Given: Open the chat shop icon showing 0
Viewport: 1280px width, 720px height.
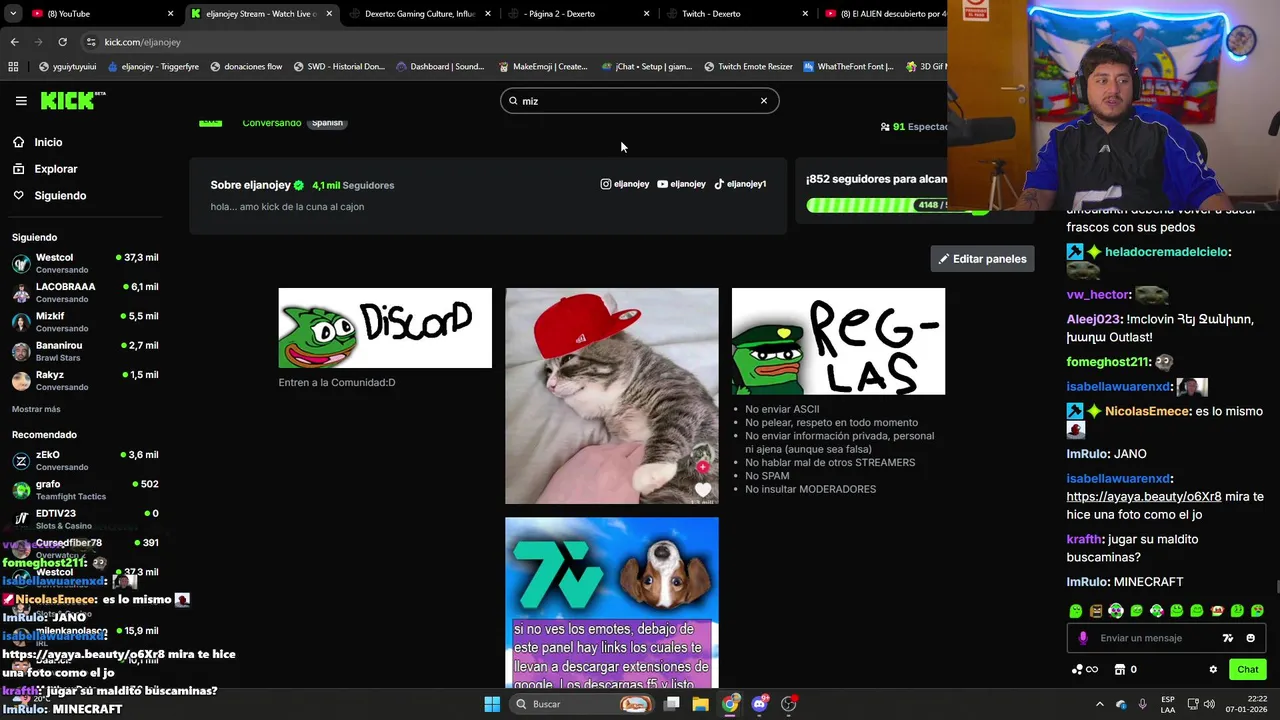Looking at the screenshot, I should (1125, 669).
